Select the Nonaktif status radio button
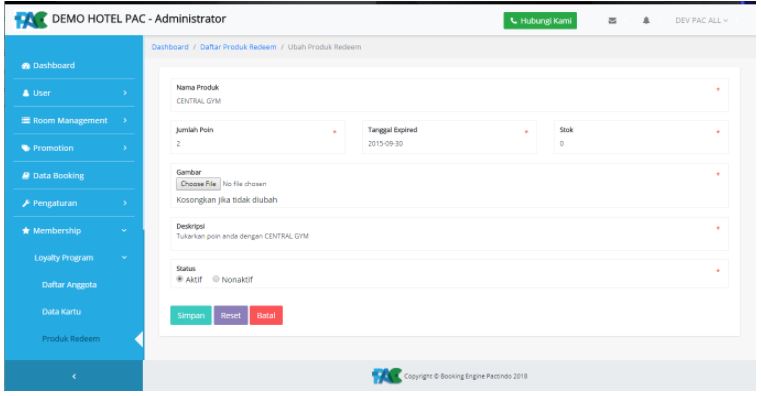Screen dimensions: 761x396 216,279
